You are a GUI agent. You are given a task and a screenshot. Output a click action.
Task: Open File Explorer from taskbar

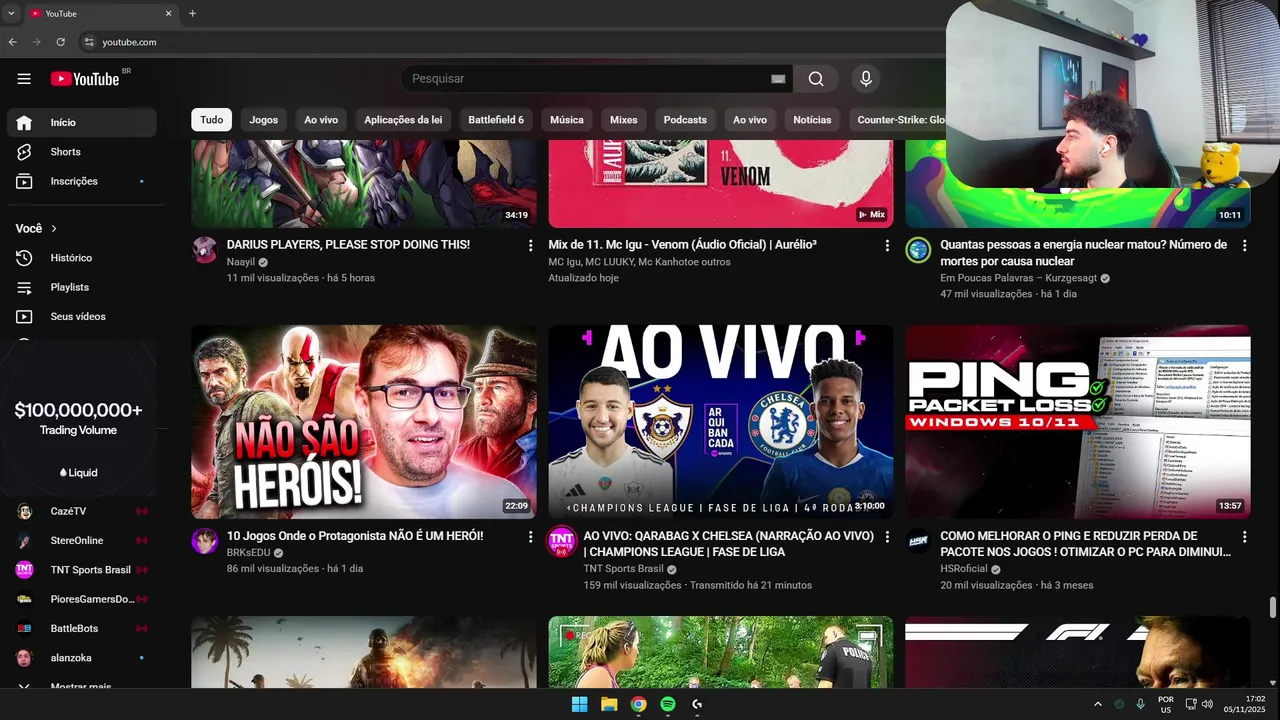click(x=609, y=704)
